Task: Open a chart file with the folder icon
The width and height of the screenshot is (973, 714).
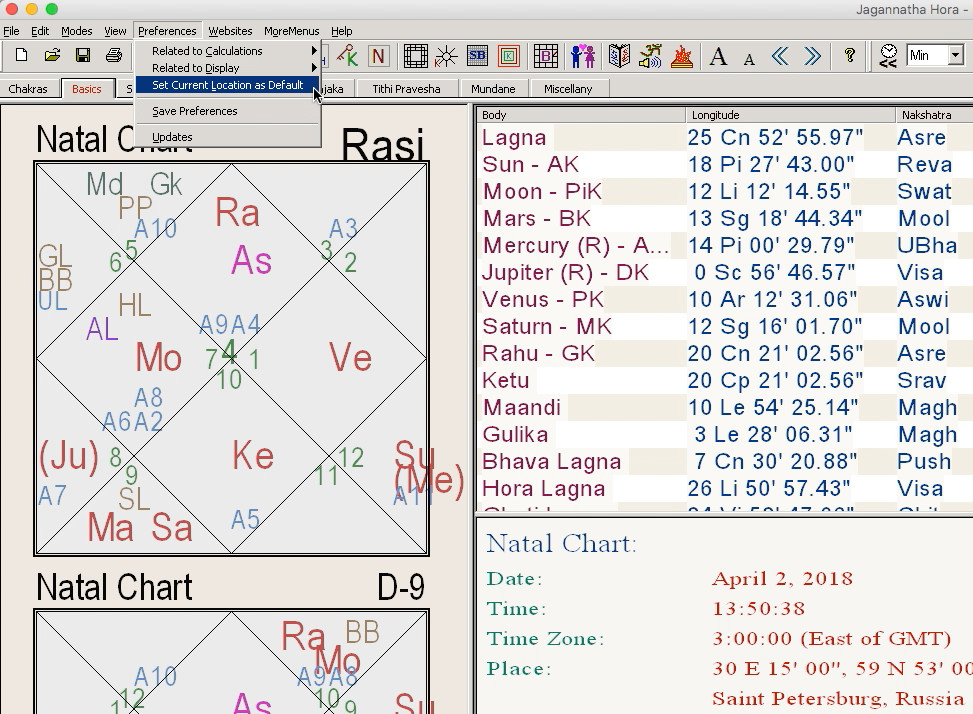Action: click(x=52, y=56)
